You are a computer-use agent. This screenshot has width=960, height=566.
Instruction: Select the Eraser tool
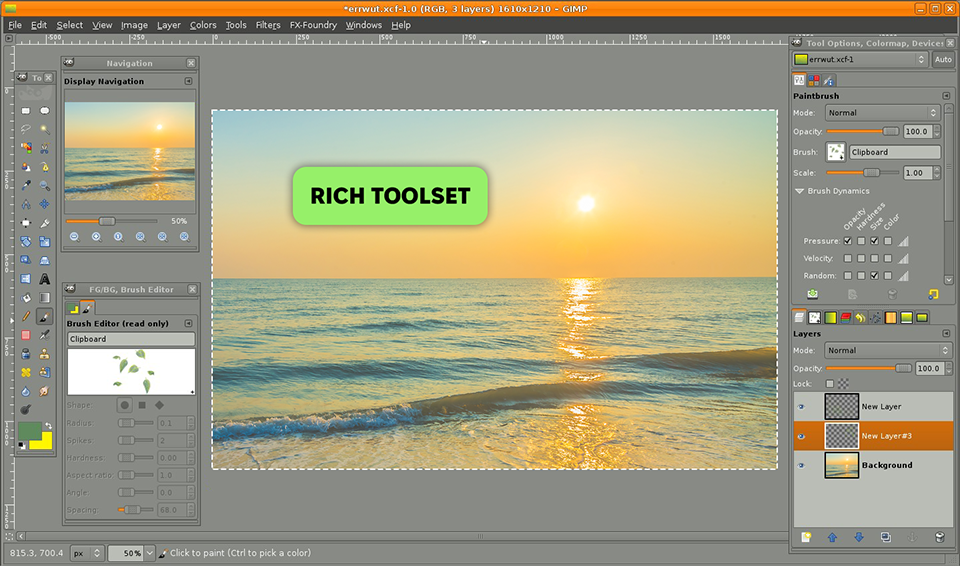tap(26, 335)
